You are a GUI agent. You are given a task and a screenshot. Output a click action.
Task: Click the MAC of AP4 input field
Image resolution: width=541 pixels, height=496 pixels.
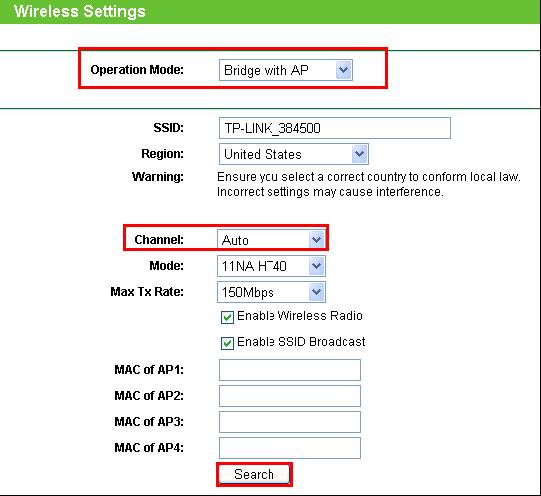290,448
